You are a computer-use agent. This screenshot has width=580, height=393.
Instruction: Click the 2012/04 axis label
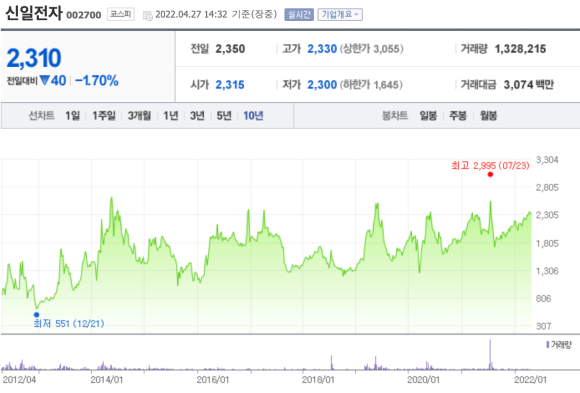click(x=20, y=380)
